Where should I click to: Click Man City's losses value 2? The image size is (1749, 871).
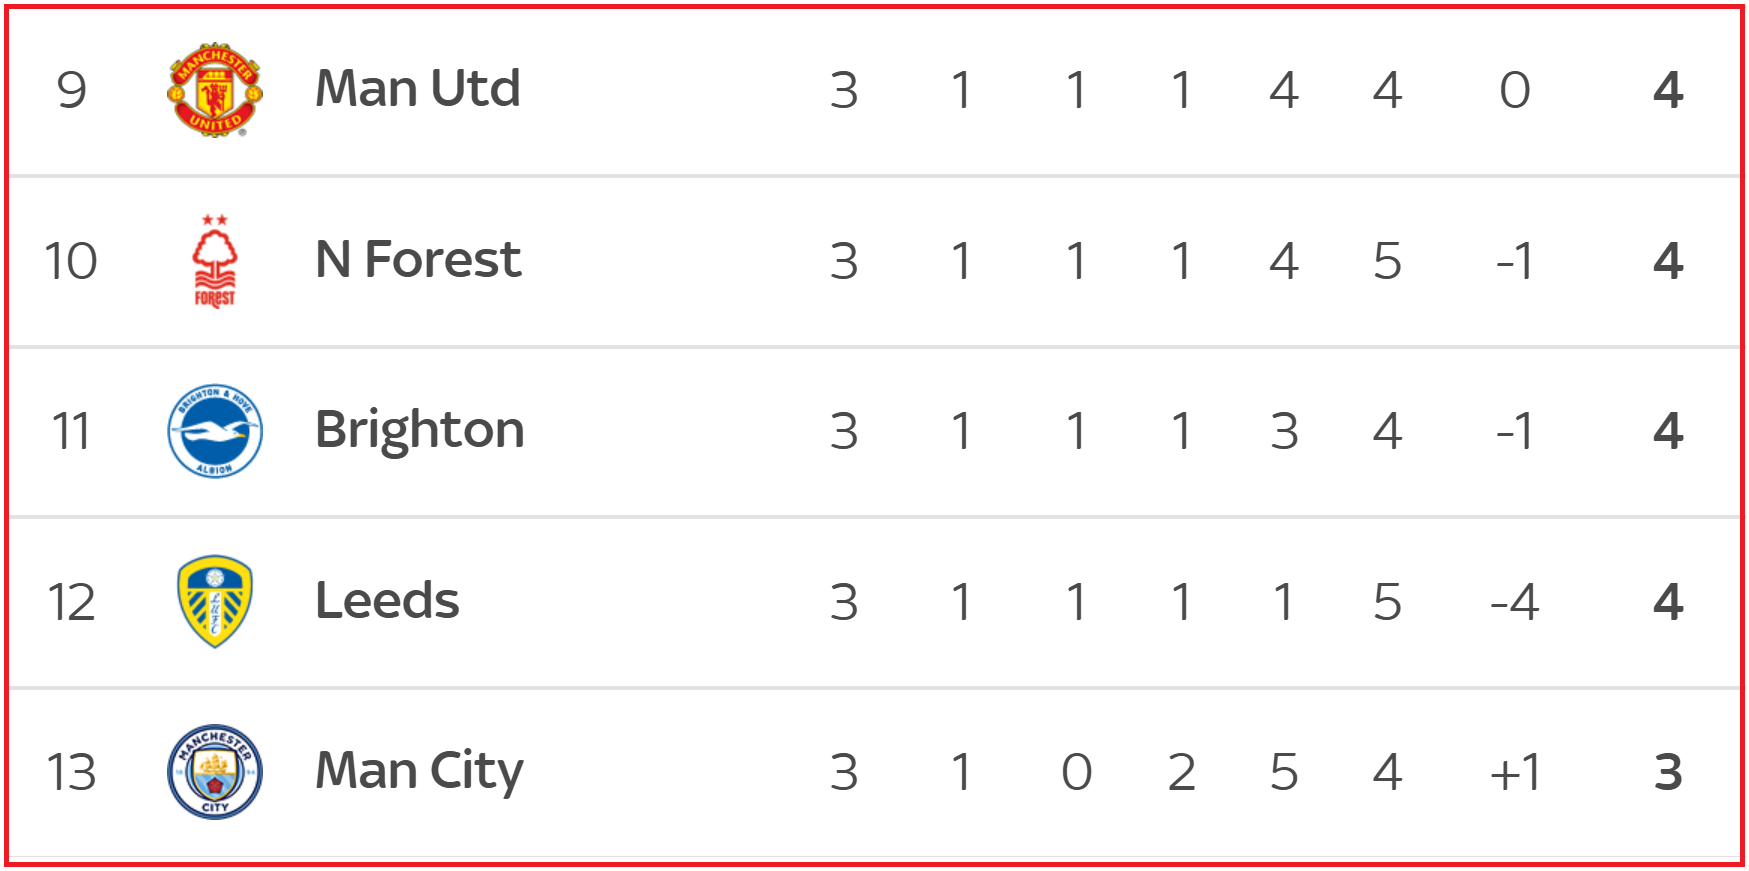coord(1181,773)
